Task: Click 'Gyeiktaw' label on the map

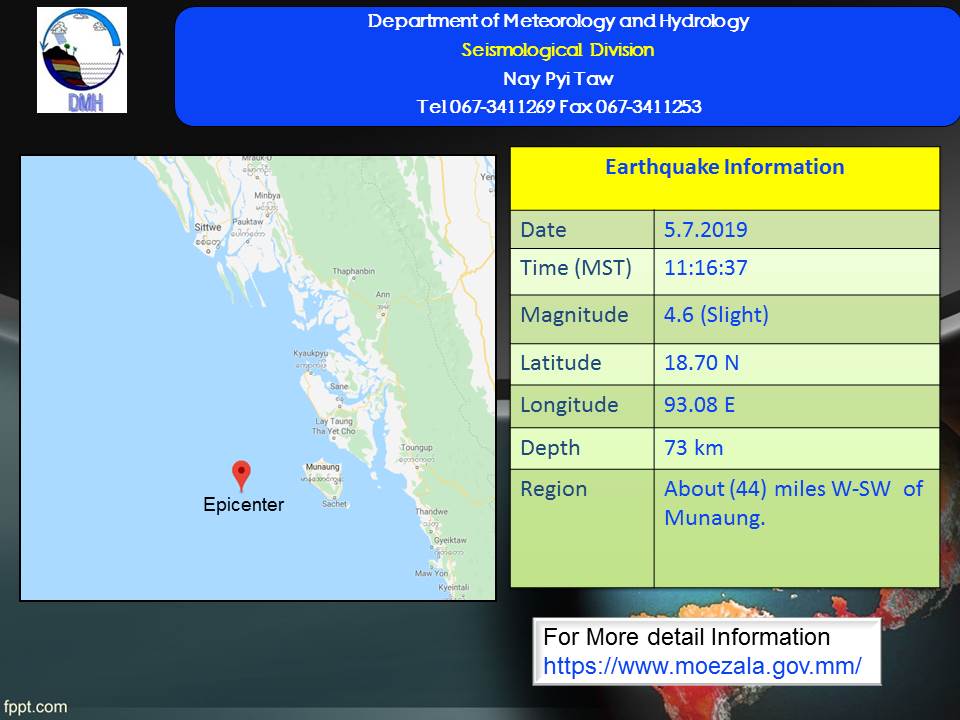Action: (450, 540)
